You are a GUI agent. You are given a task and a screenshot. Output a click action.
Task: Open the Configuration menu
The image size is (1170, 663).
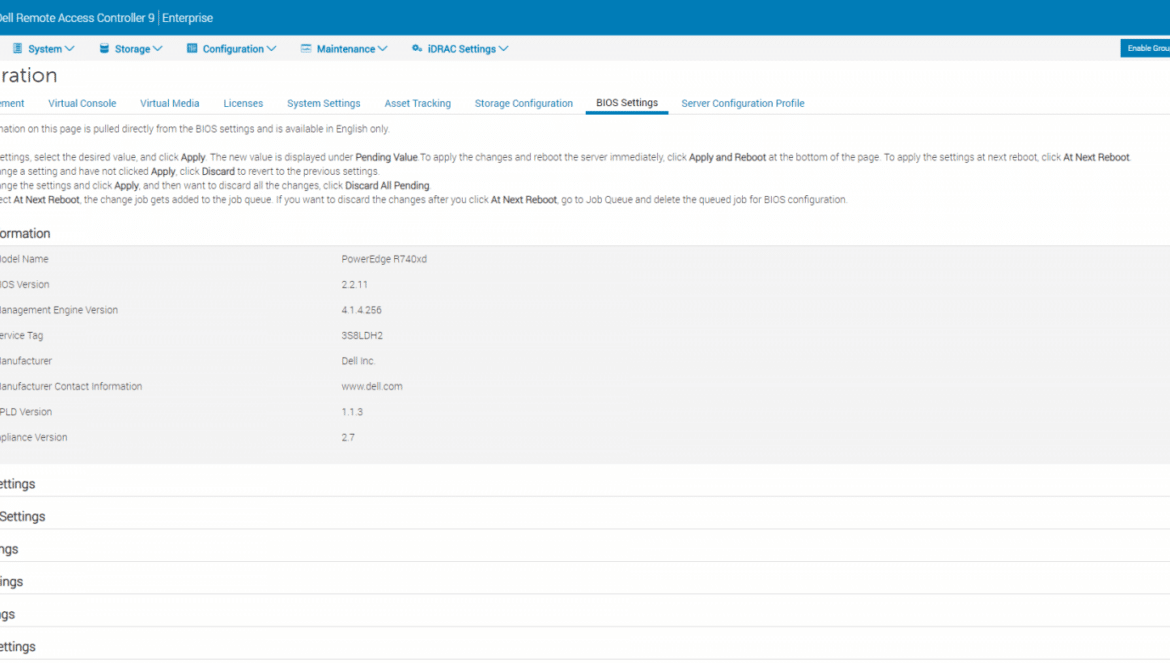[232, 48]
